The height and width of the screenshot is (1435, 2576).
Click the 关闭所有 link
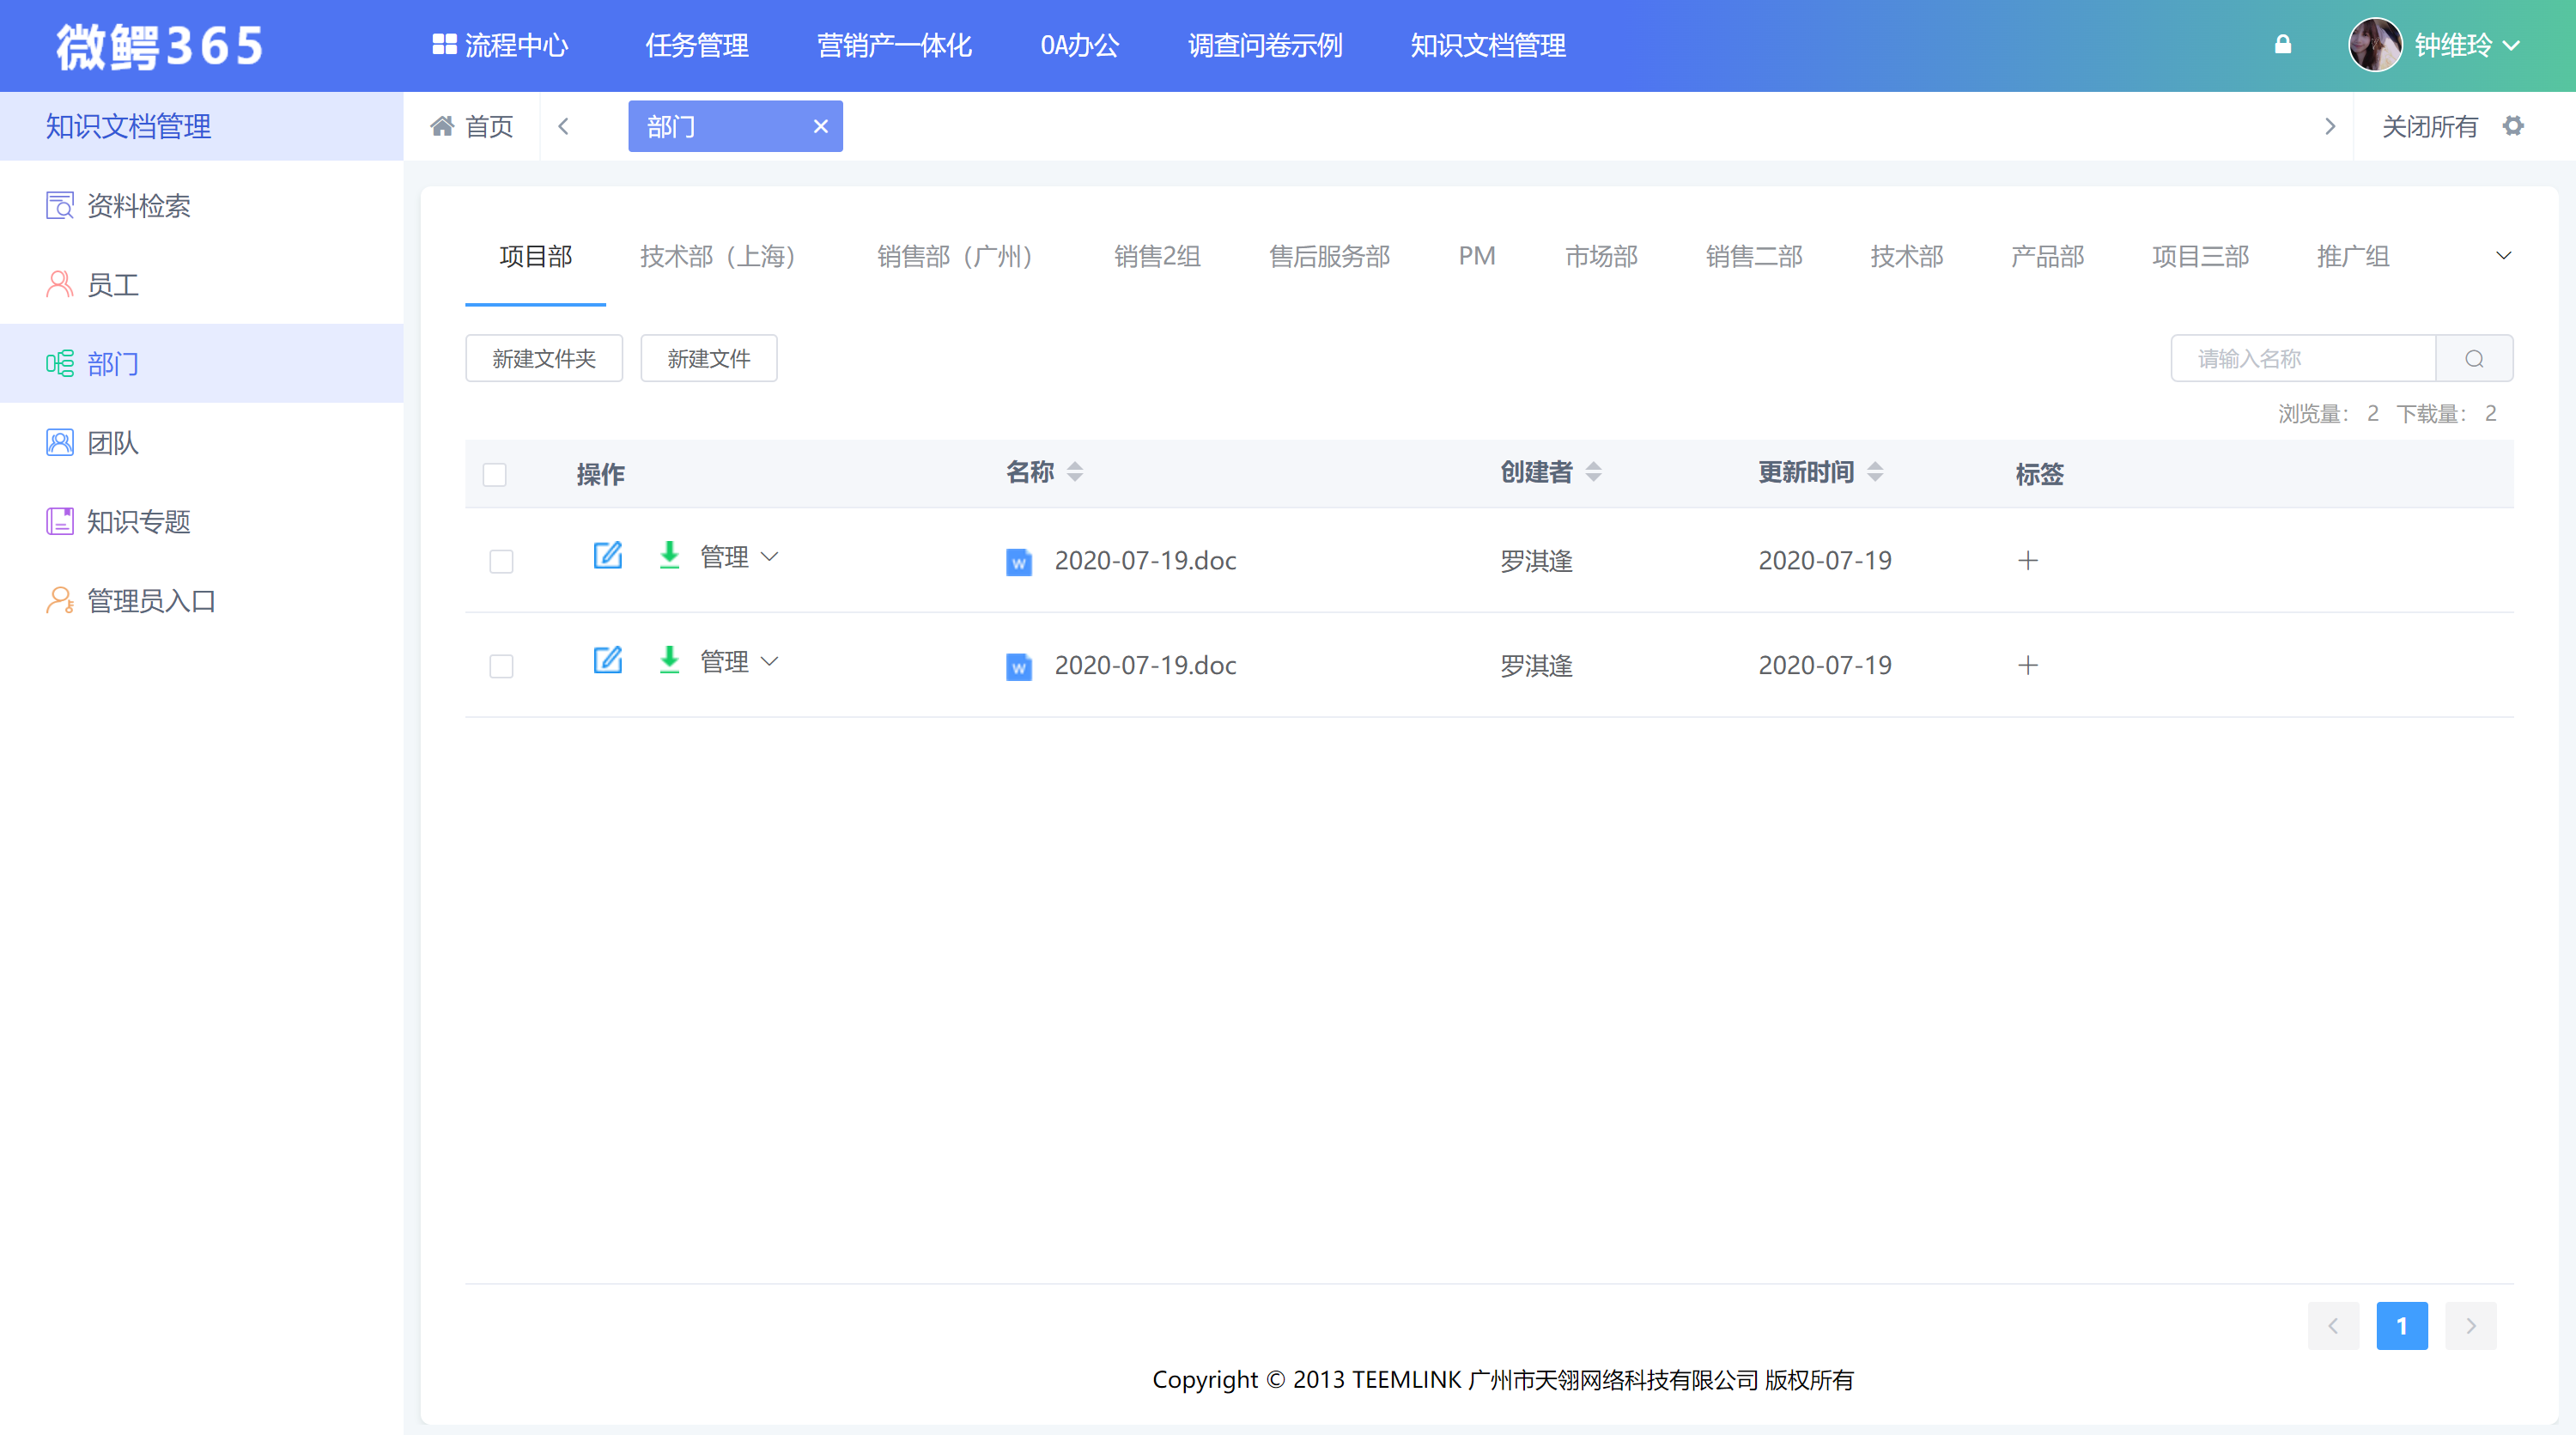[x=2429, y=126]
